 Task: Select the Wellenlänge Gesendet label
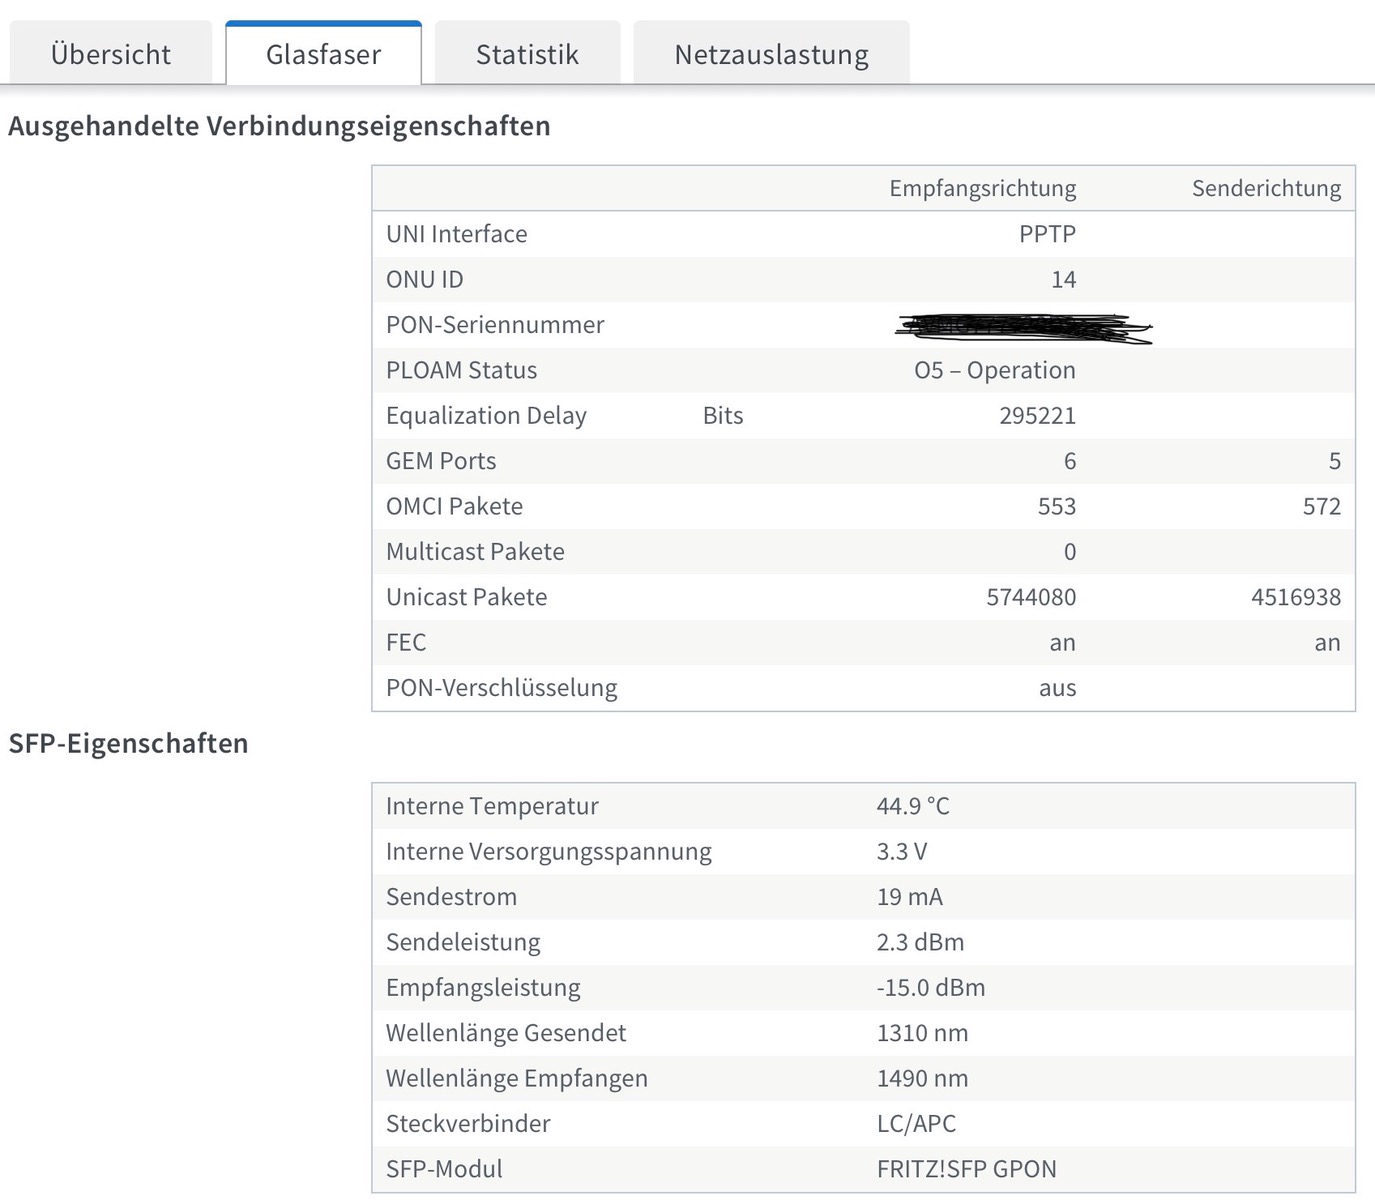click(506, 1033)
